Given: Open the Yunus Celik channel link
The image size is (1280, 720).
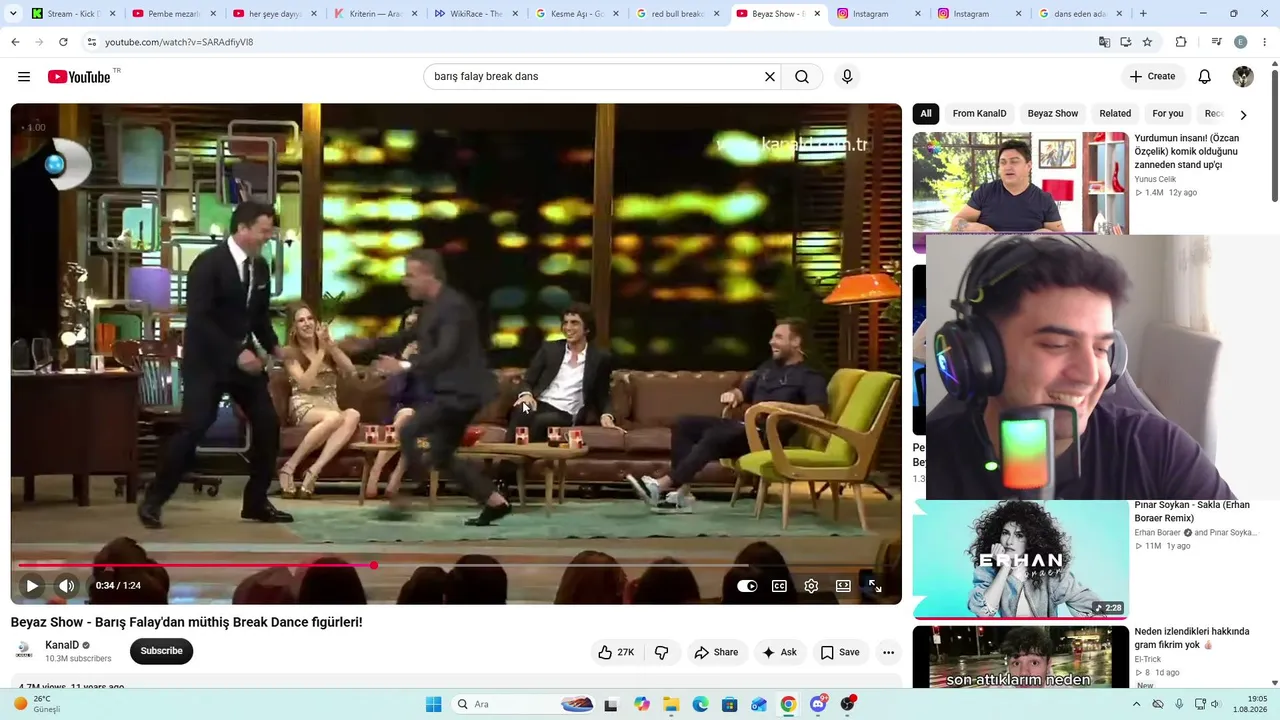Looking at the screenshot, I should pyautogui.click(x=1155, y=180).
